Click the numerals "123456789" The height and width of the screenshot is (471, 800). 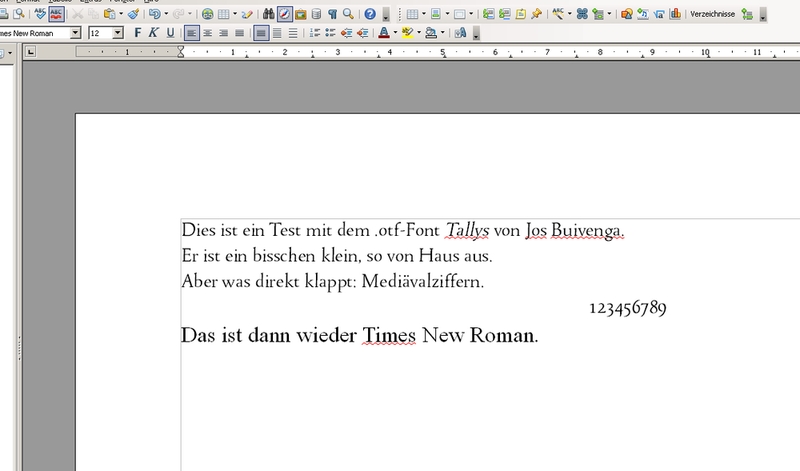[x=628, y=308]
